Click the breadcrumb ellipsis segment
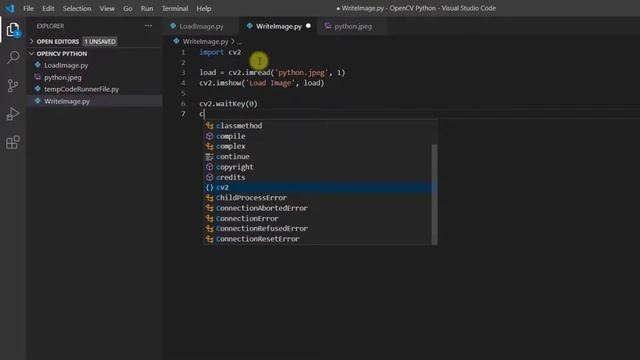640x360 pixels. [x=240, y=42]
